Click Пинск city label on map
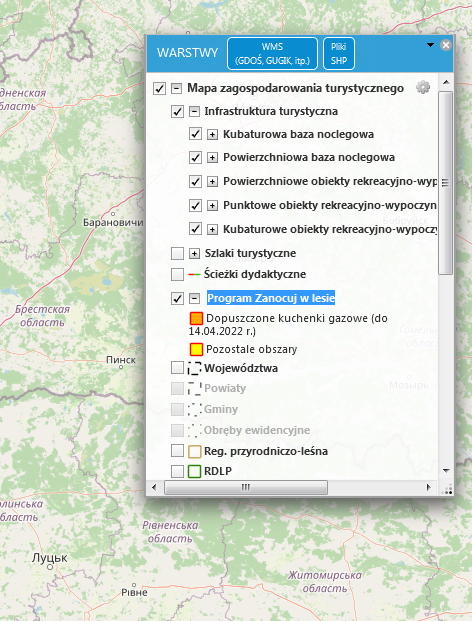This screenshot has width=472, height=621. pos(121,360)
